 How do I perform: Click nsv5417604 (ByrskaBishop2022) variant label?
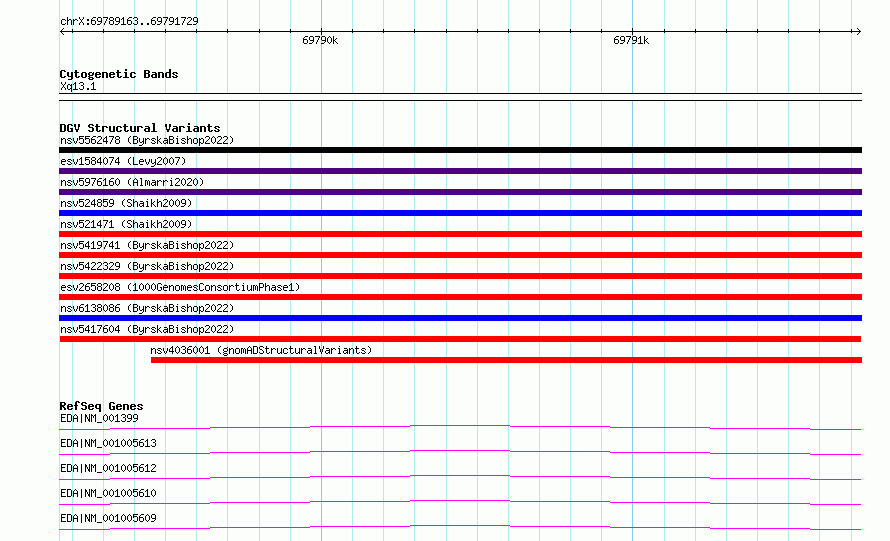147,329
